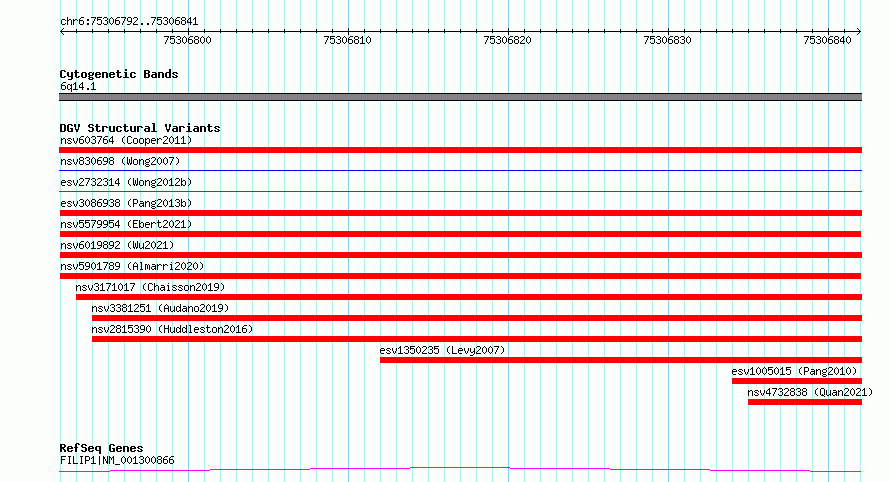890x482 pixels.
Task: Select the nsv3381251 red bar
Action: tap(477, 318)
